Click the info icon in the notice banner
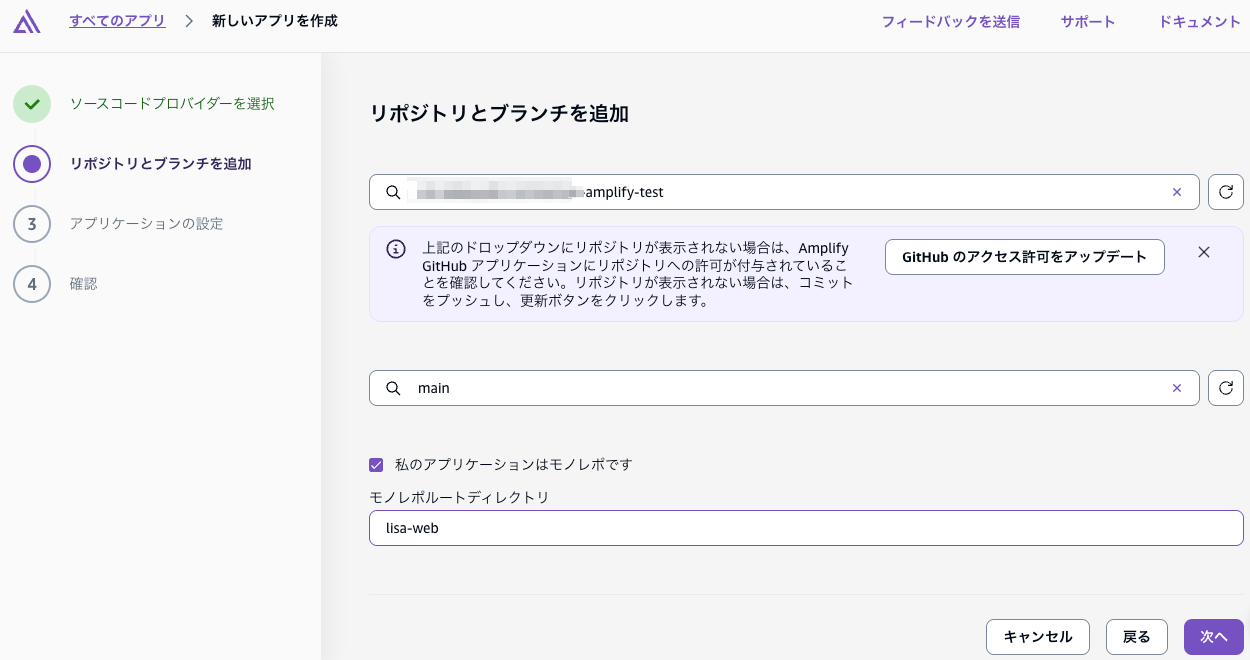1250x660 pixels. pos(395,248)
